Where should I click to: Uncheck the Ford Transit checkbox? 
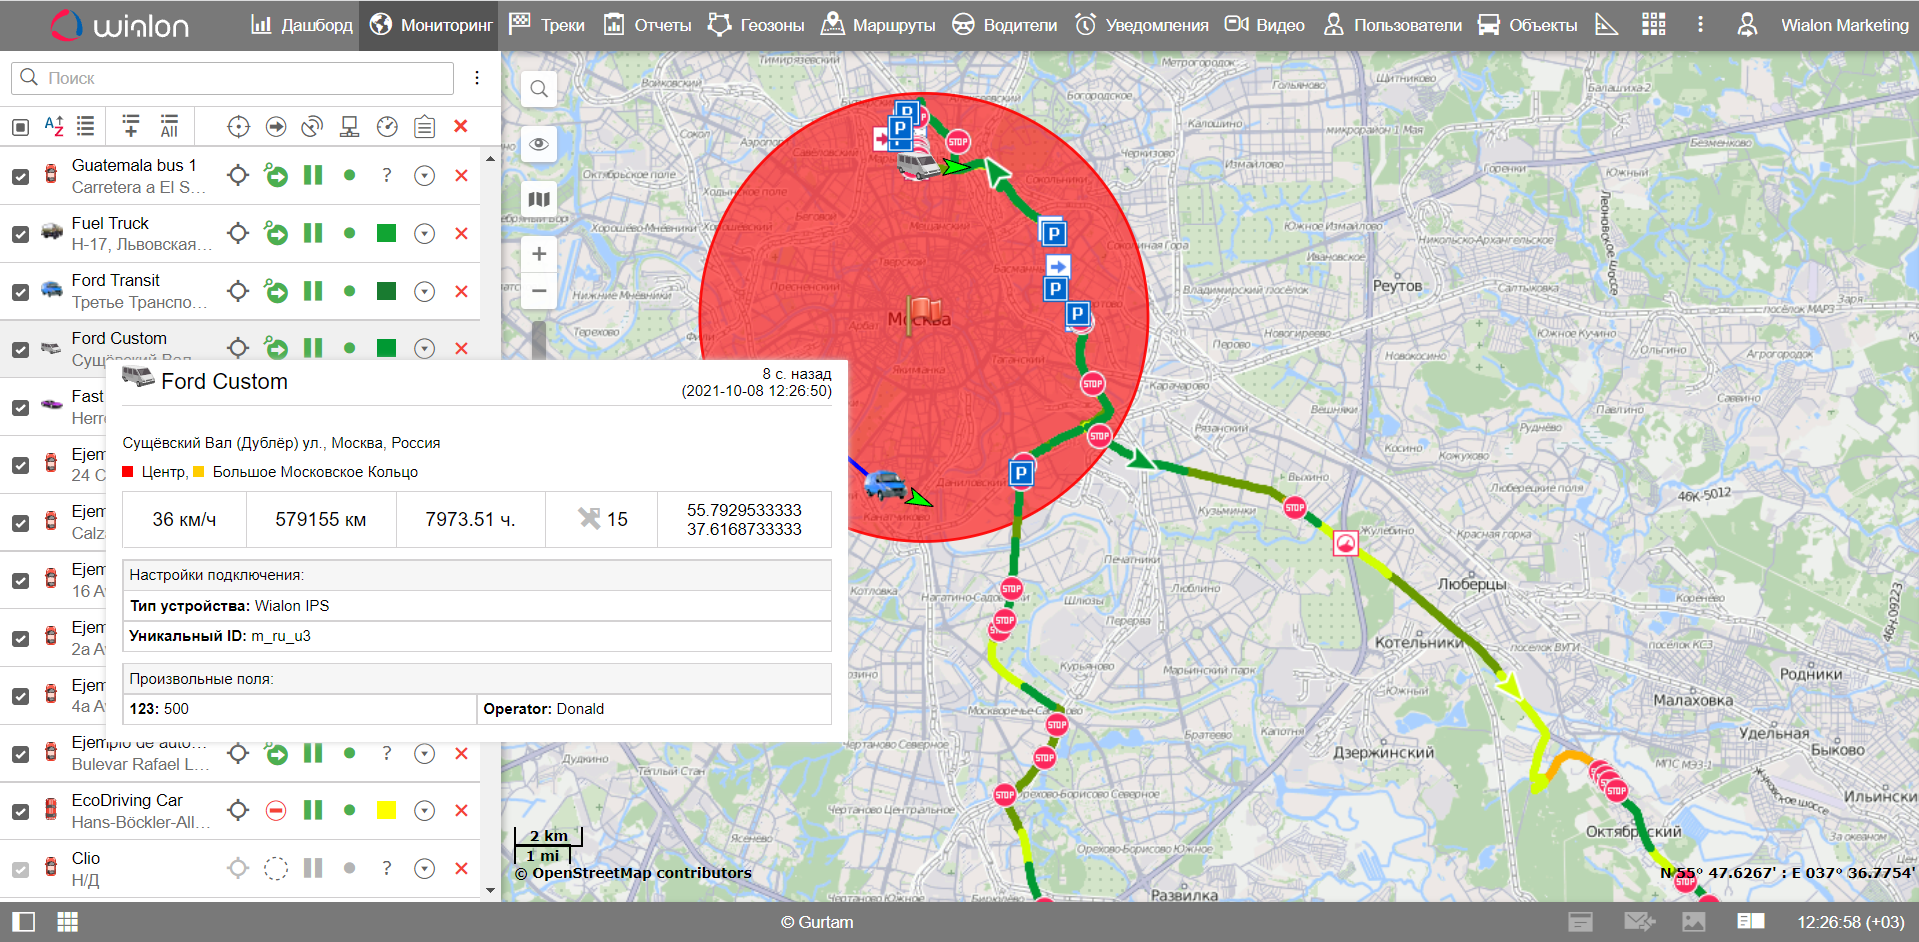coord(20,293)
